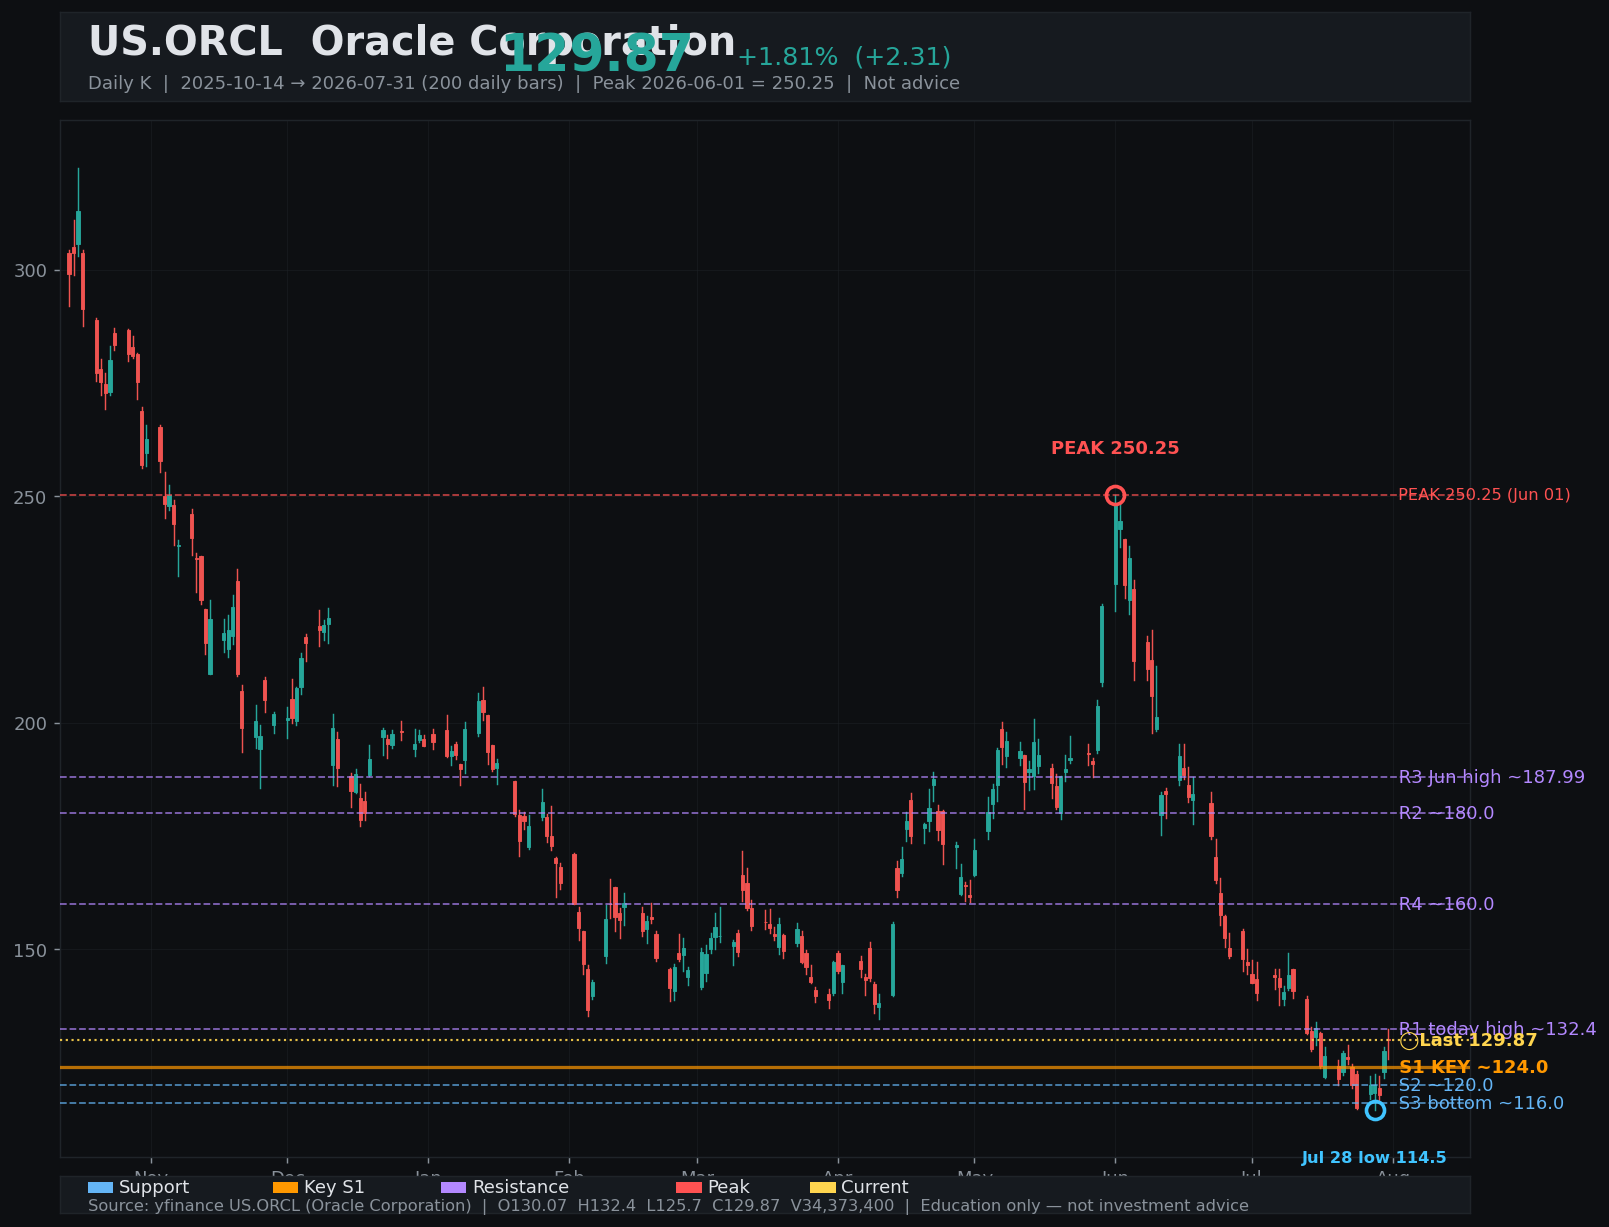Click the 'S1 KEY ~124.0' support label
Screen dimensions: 1609x1227
[x=1473, y=1068]
